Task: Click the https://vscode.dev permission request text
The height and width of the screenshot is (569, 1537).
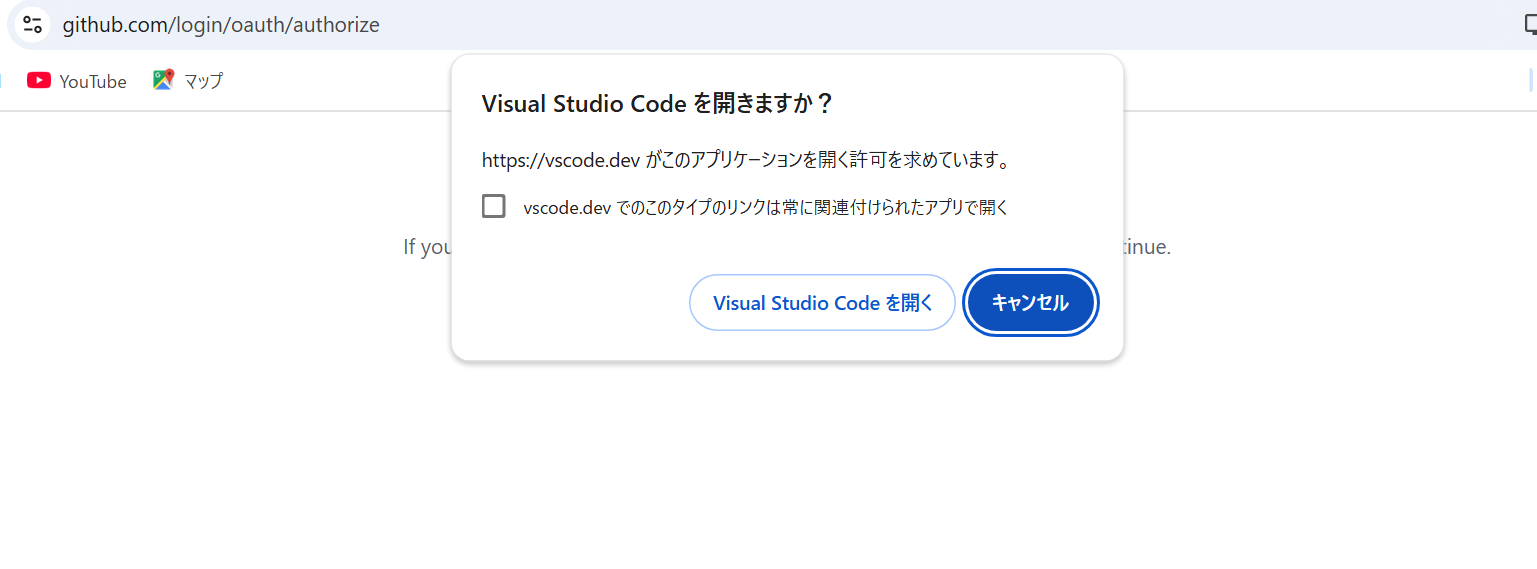Action: click(x=745, y=160)
